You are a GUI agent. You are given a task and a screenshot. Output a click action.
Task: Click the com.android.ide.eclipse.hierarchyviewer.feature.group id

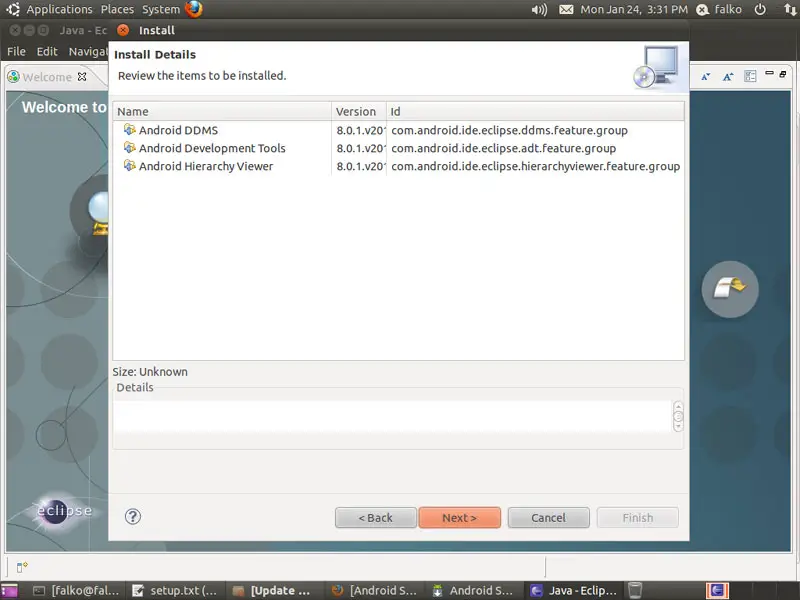coord(536,166)
